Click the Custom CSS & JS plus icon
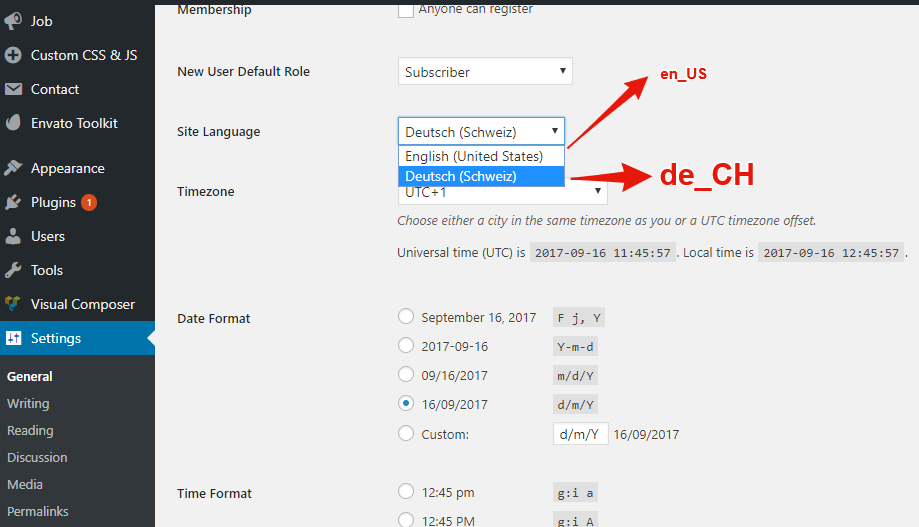The width and height of the screenshot is (919, 527). coord(13,55)
